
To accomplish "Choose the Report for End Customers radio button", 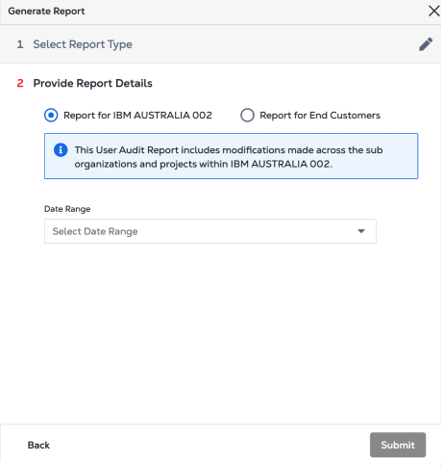I will click(247, 115).
